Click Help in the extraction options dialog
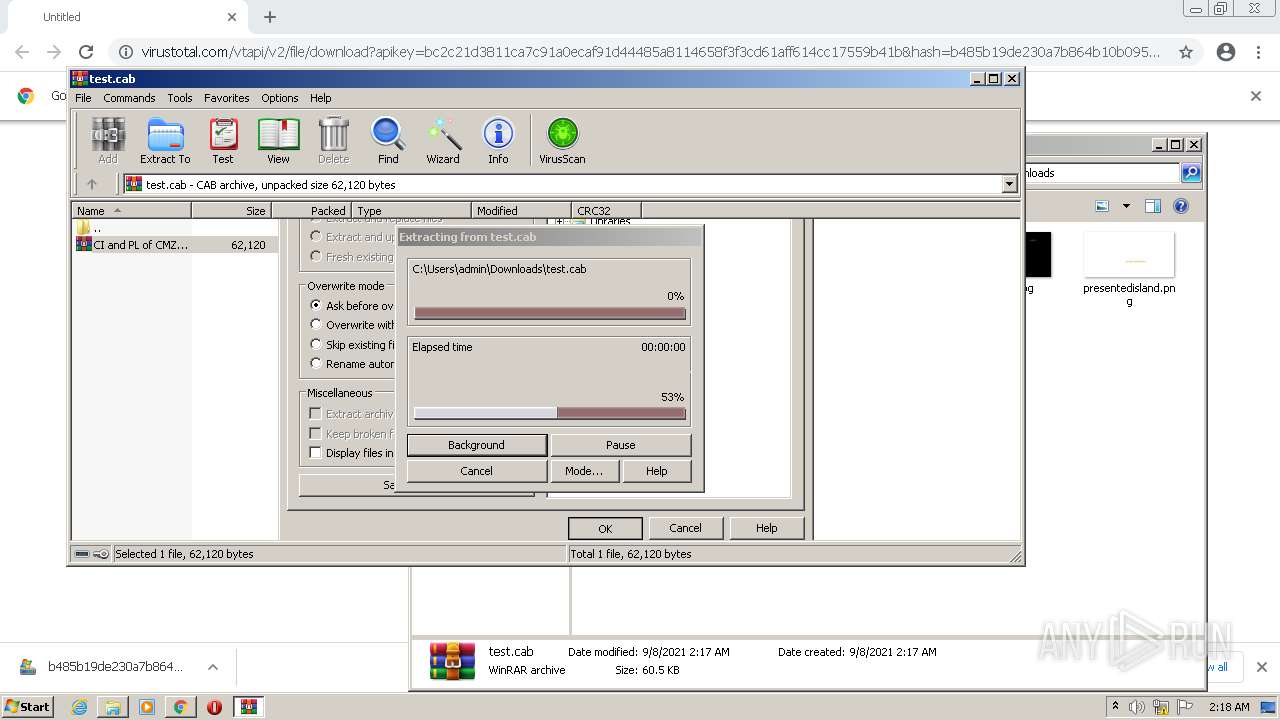 pos(766,528)
